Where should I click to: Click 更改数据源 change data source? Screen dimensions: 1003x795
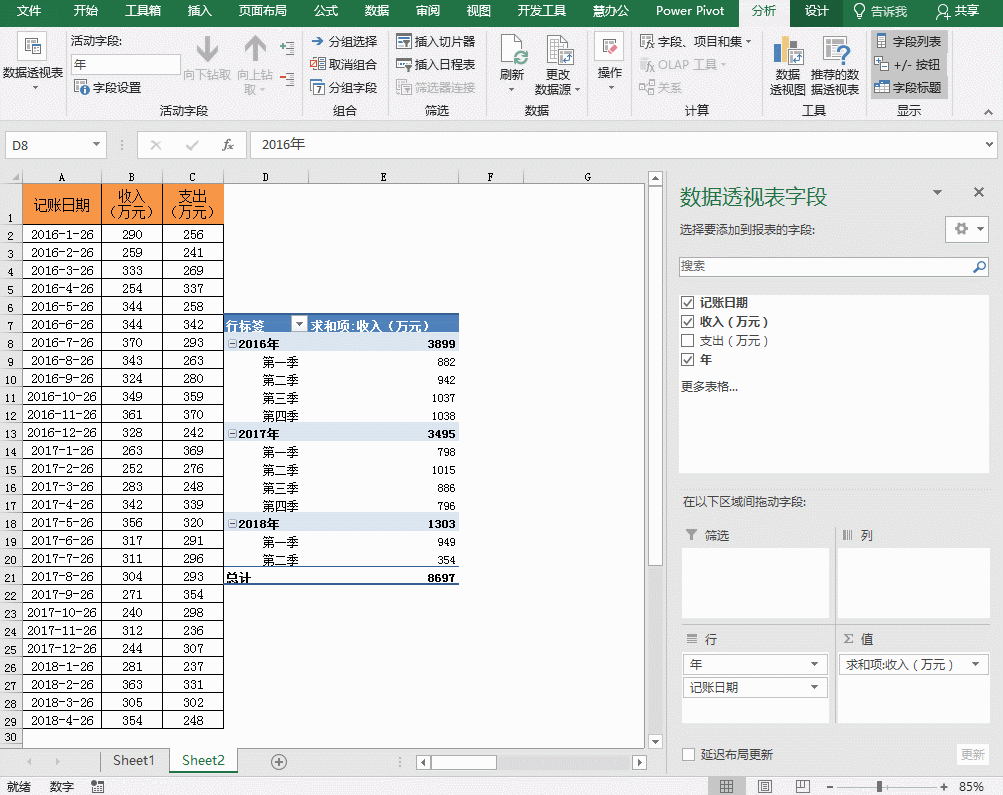coord(557,64)
